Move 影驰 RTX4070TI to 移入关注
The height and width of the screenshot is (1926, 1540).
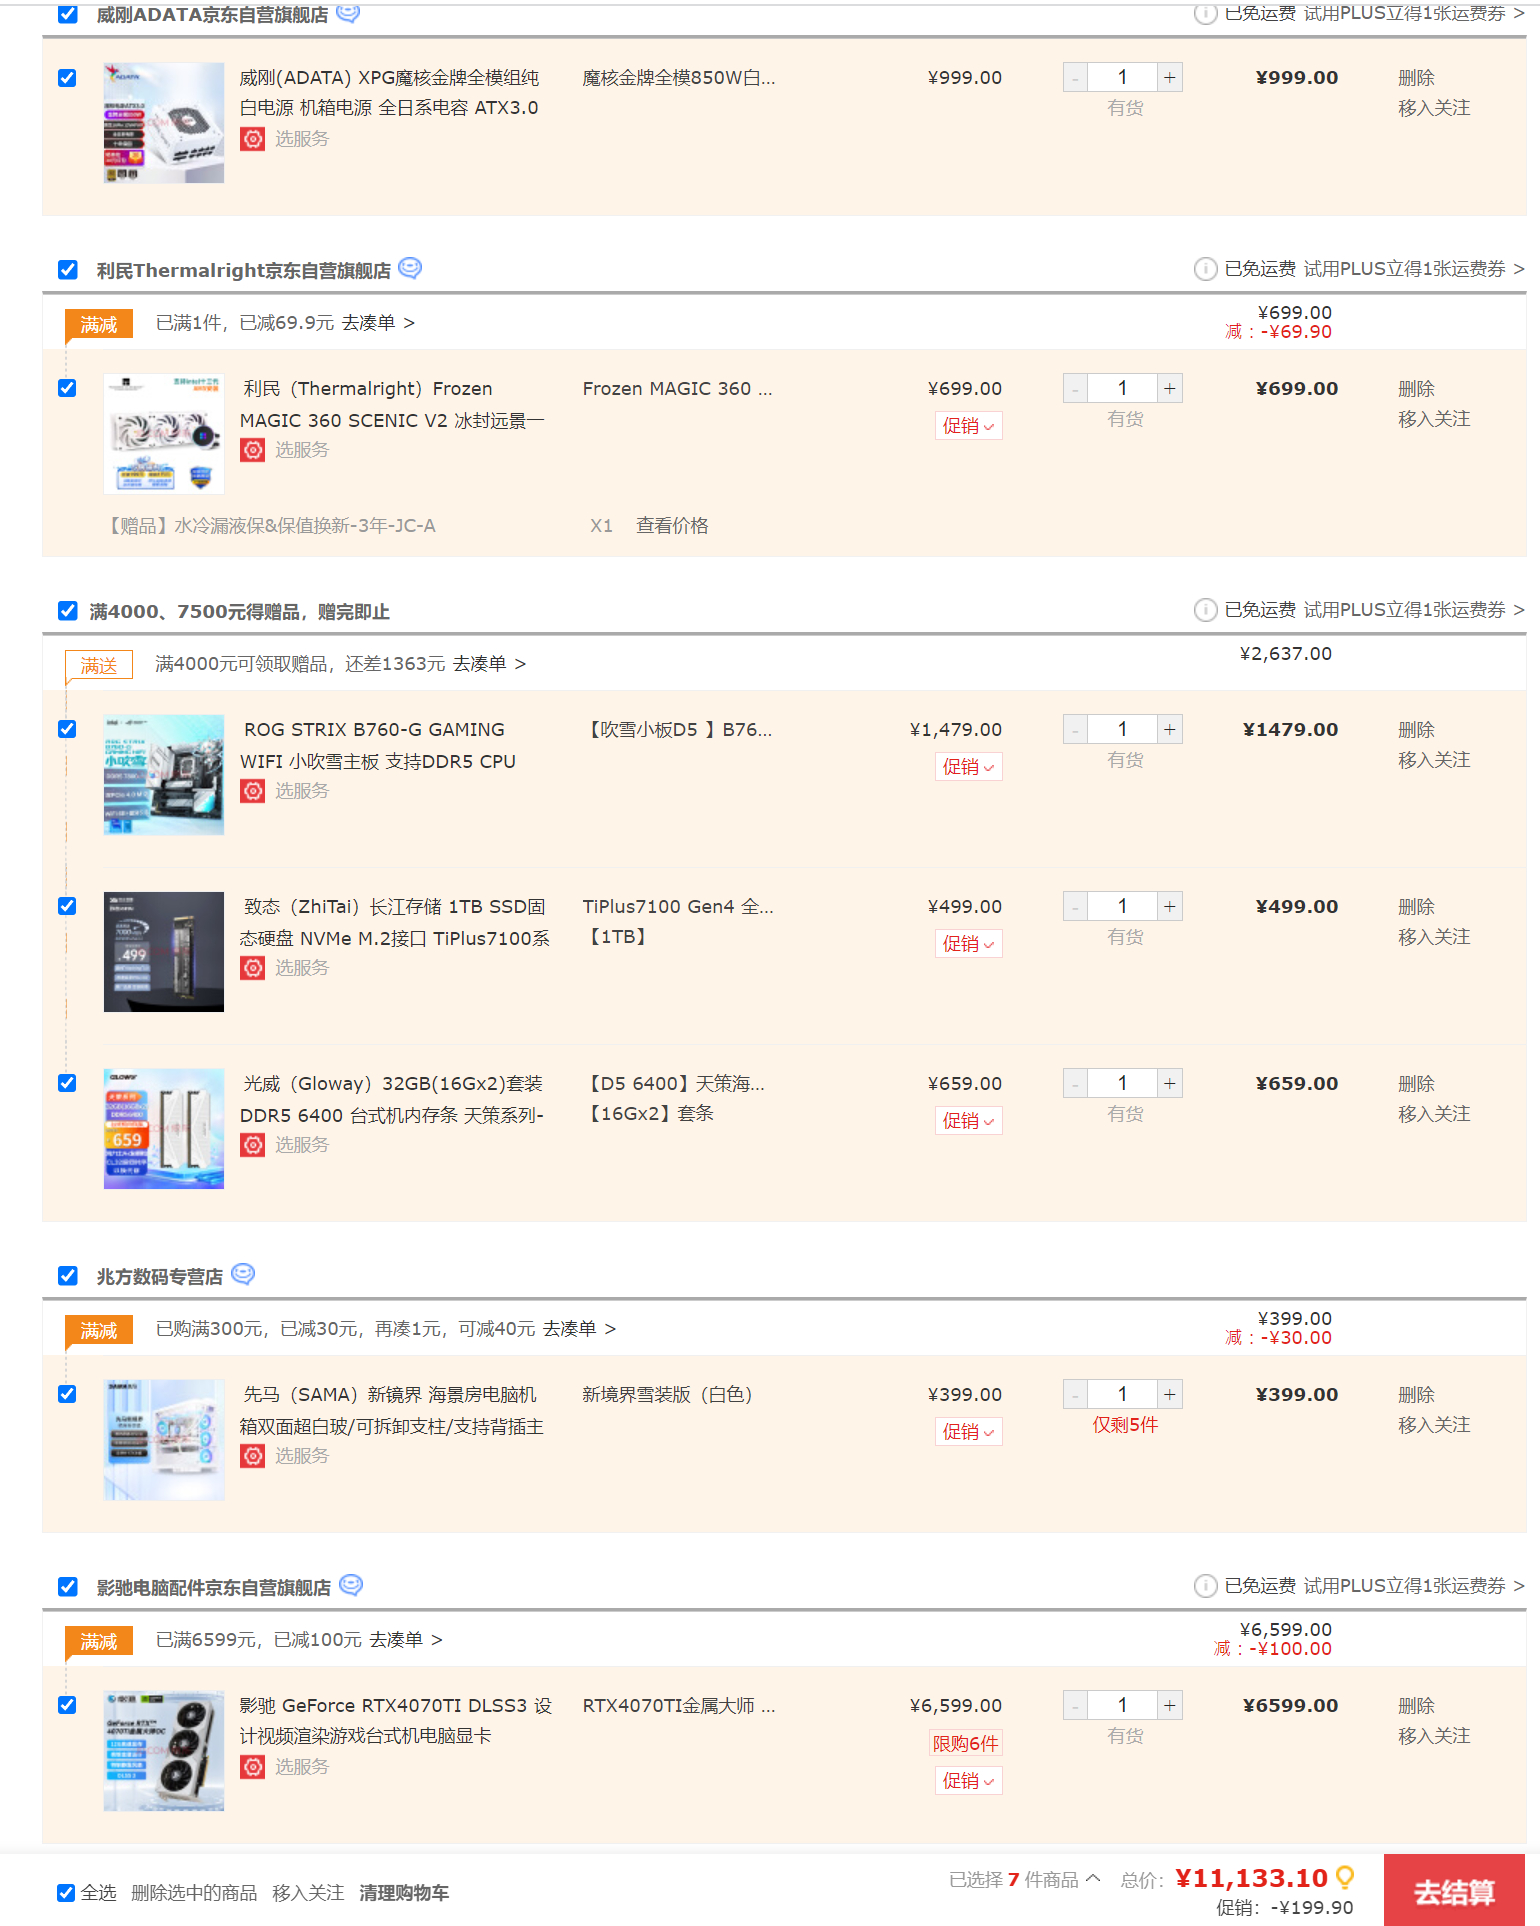1434,1736
